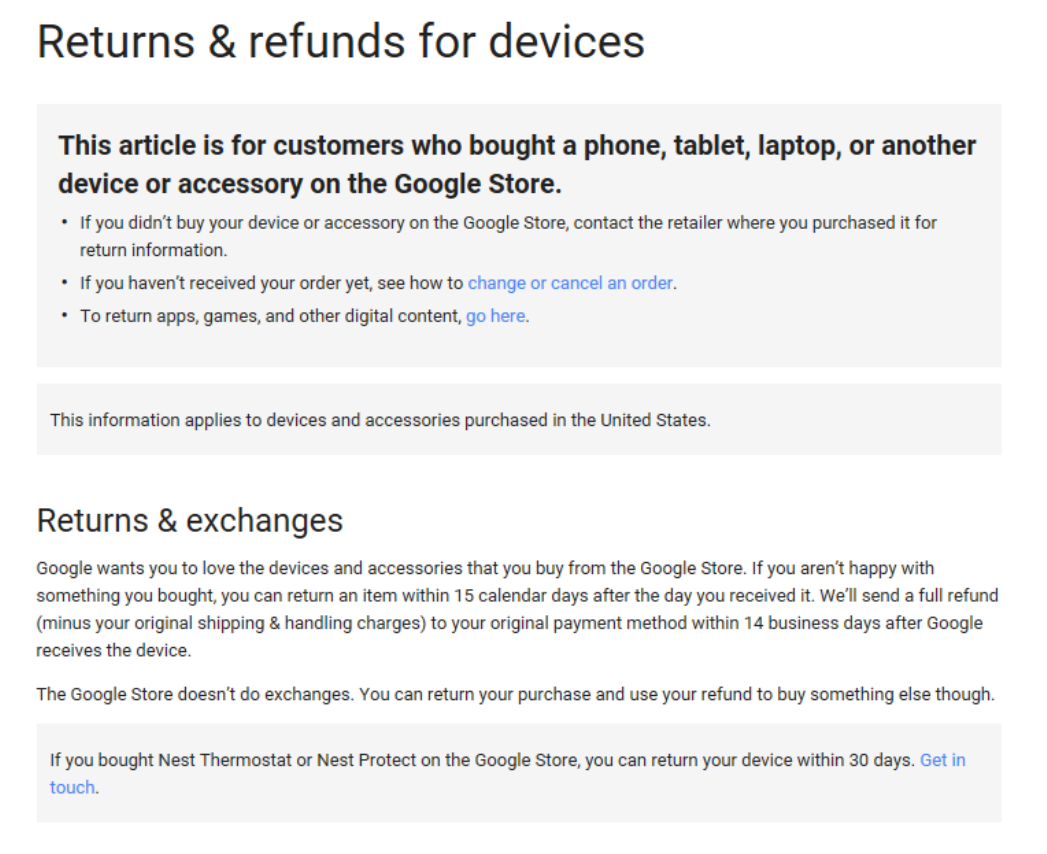Click the bullet before "If you haven't received"
Viewport: 1047px width, 854px height.
click(x=64, y=282)
